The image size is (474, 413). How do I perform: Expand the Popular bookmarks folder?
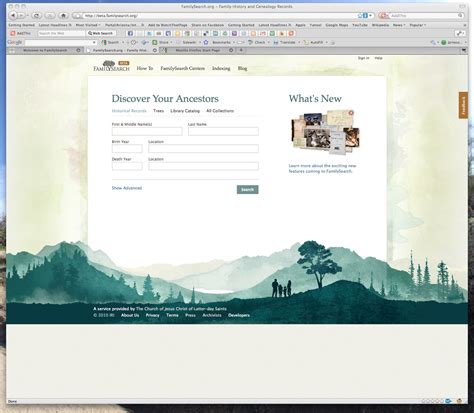[x=417, y=25]
